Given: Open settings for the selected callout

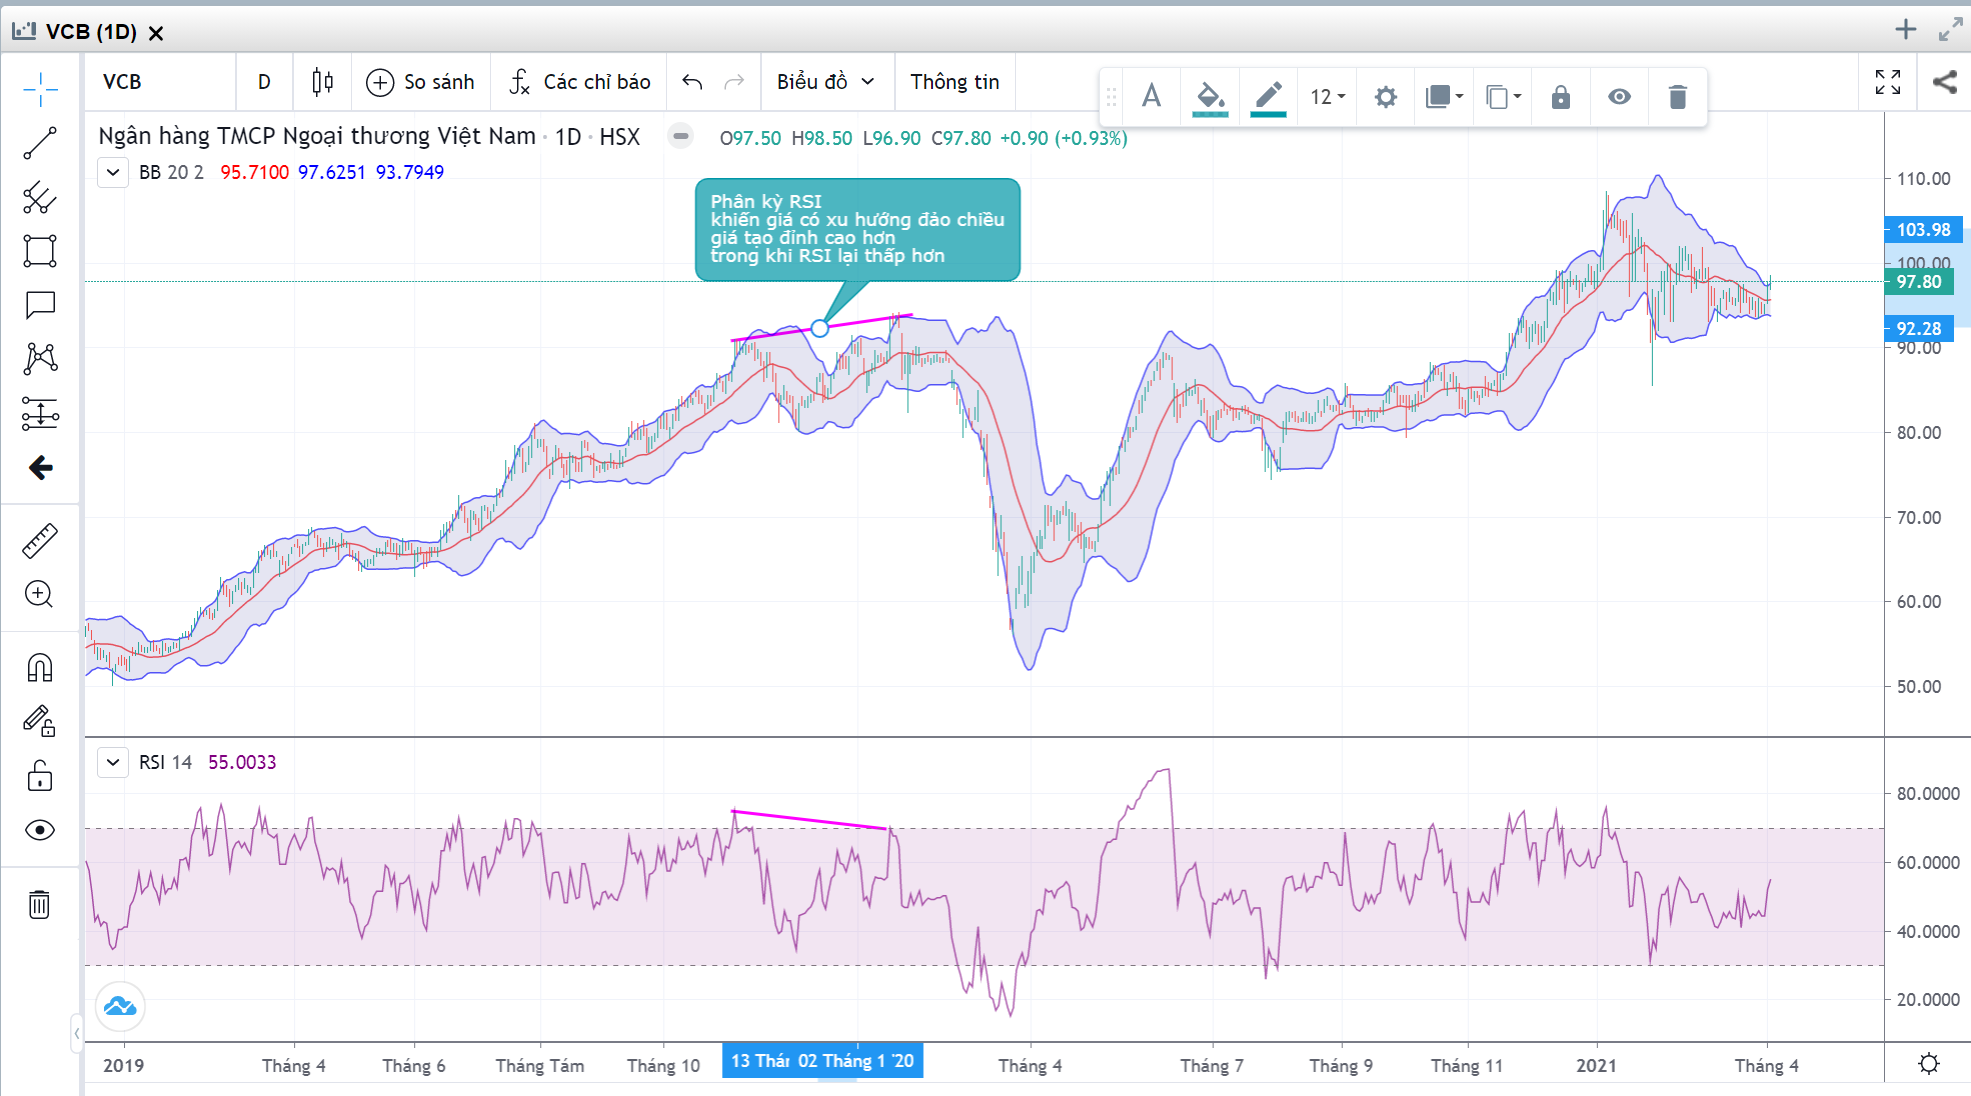Looking at the screenshot, I should (x=1385, y=97).
